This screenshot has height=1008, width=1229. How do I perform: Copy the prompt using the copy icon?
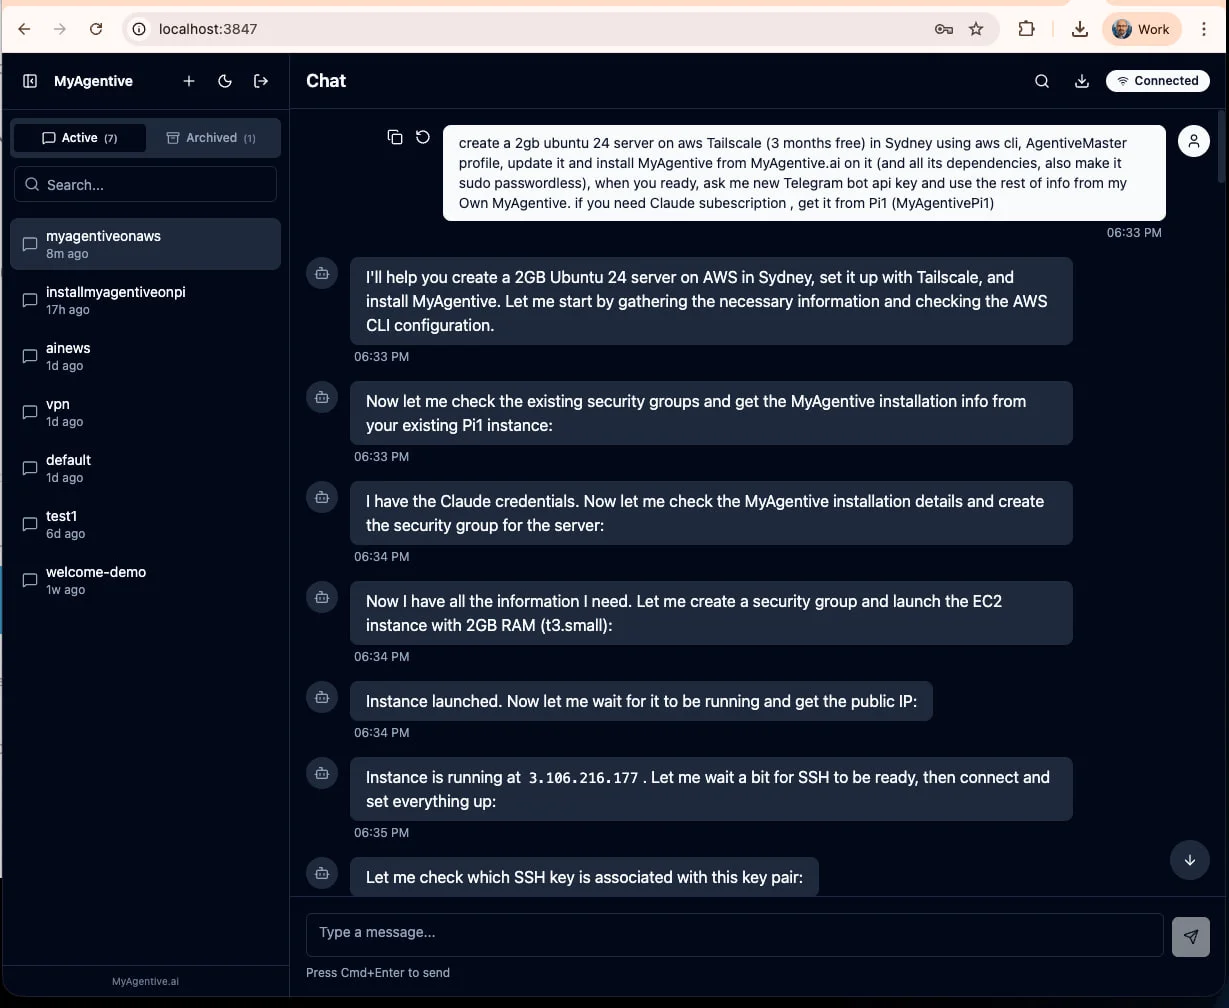(x=395, y=137)
